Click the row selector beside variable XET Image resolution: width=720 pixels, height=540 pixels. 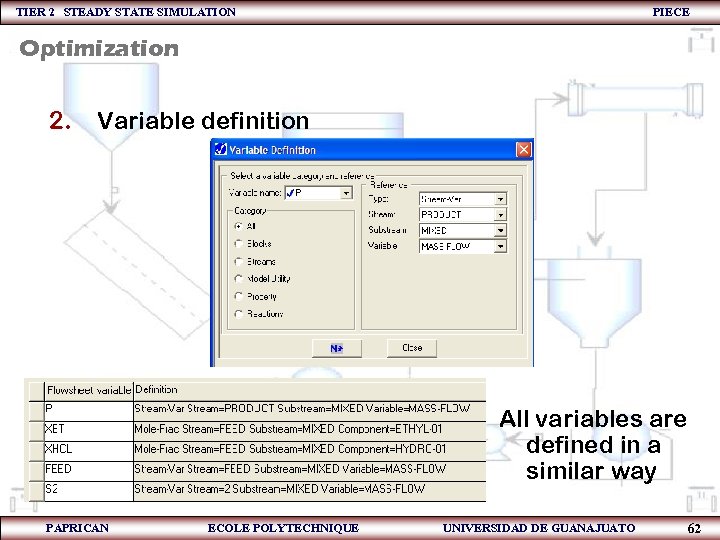point(36,431)
